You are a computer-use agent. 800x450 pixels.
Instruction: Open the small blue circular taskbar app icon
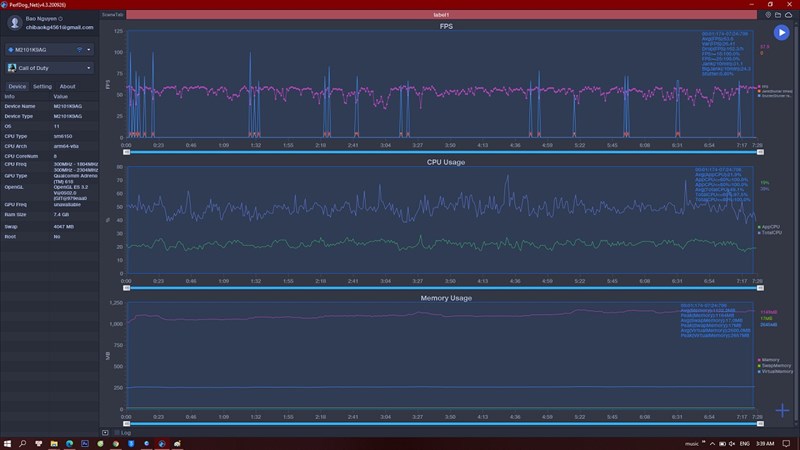coord(146,443)
